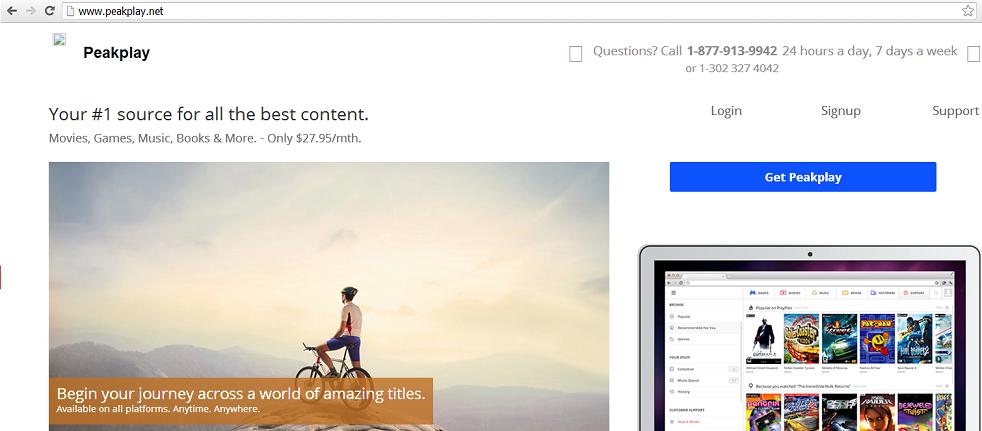Go to the Signup page
982x431 pixels.
840,111
